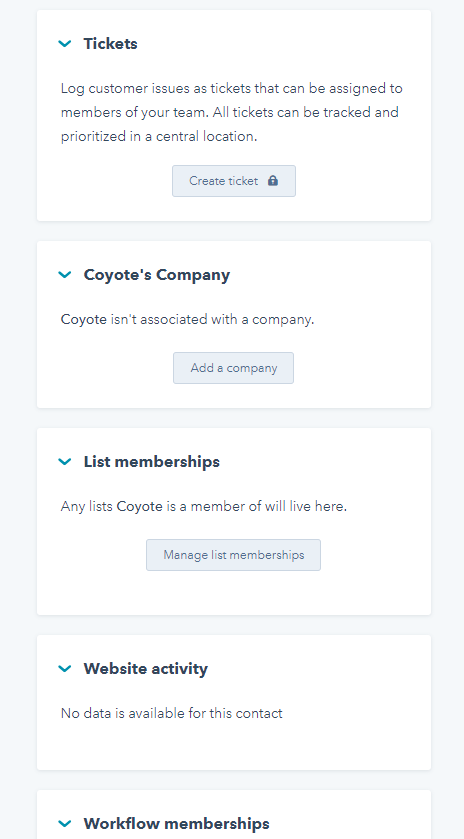Screen dimensions: 464x839
Task: Collapse the Tickets section chevron
Action: (65, 43)
